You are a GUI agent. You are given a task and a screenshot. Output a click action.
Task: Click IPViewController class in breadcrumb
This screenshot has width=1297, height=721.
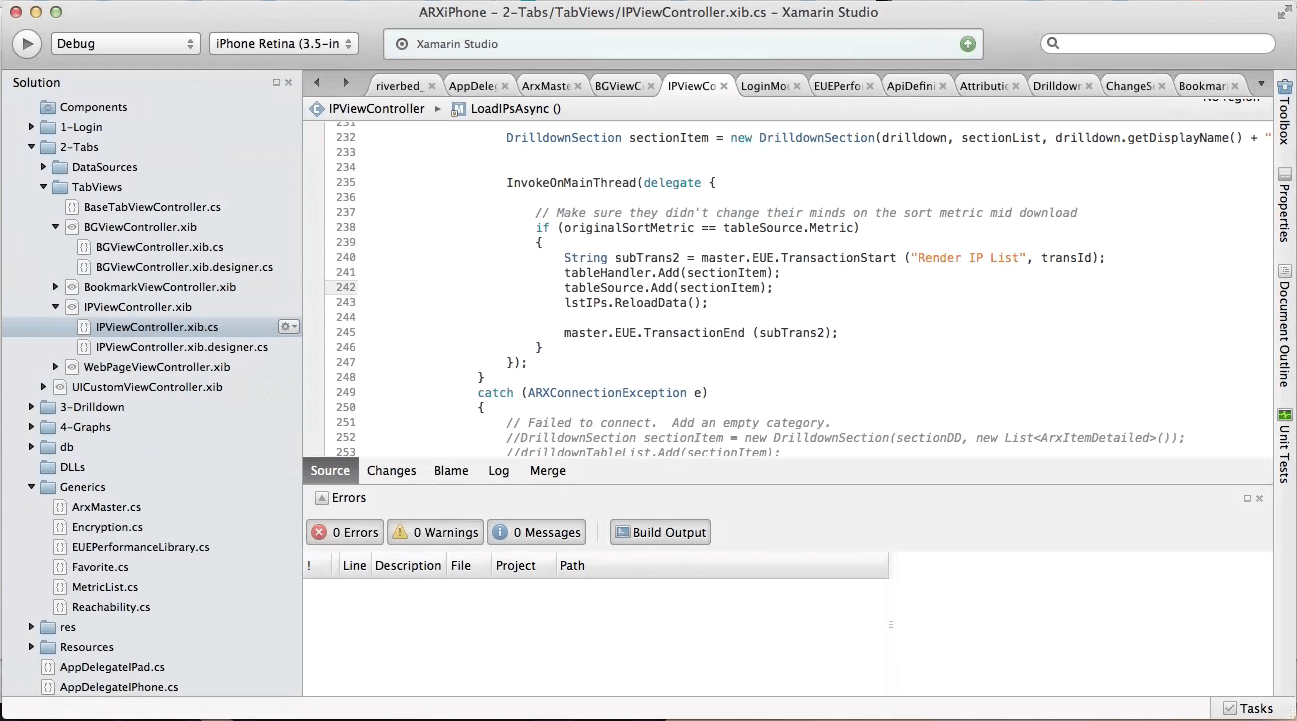pos(368,108)
